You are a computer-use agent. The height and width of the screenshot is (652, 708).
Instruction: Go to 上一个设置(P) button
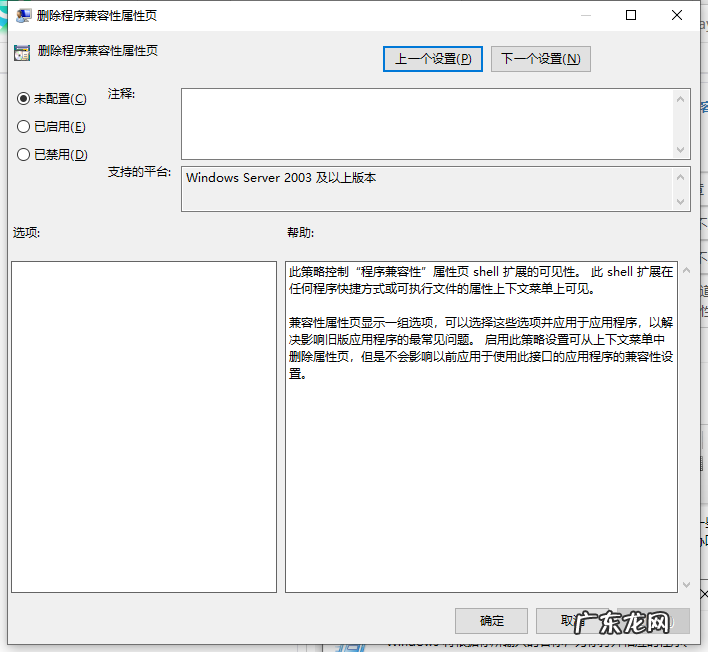pos(433,59)
